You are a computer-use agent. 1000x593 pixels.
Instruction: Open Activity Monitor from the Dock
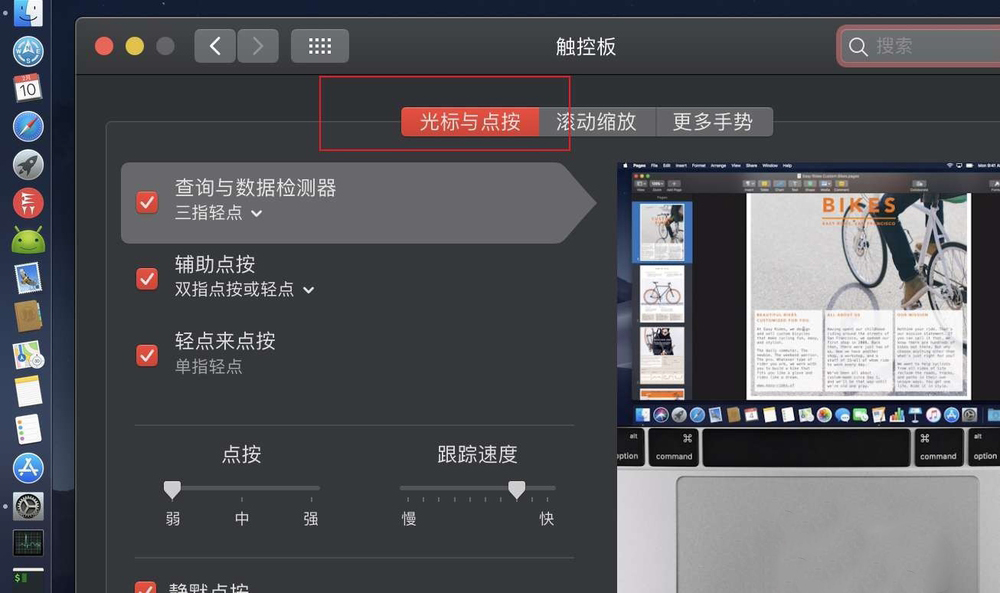(x=28, y=543)
